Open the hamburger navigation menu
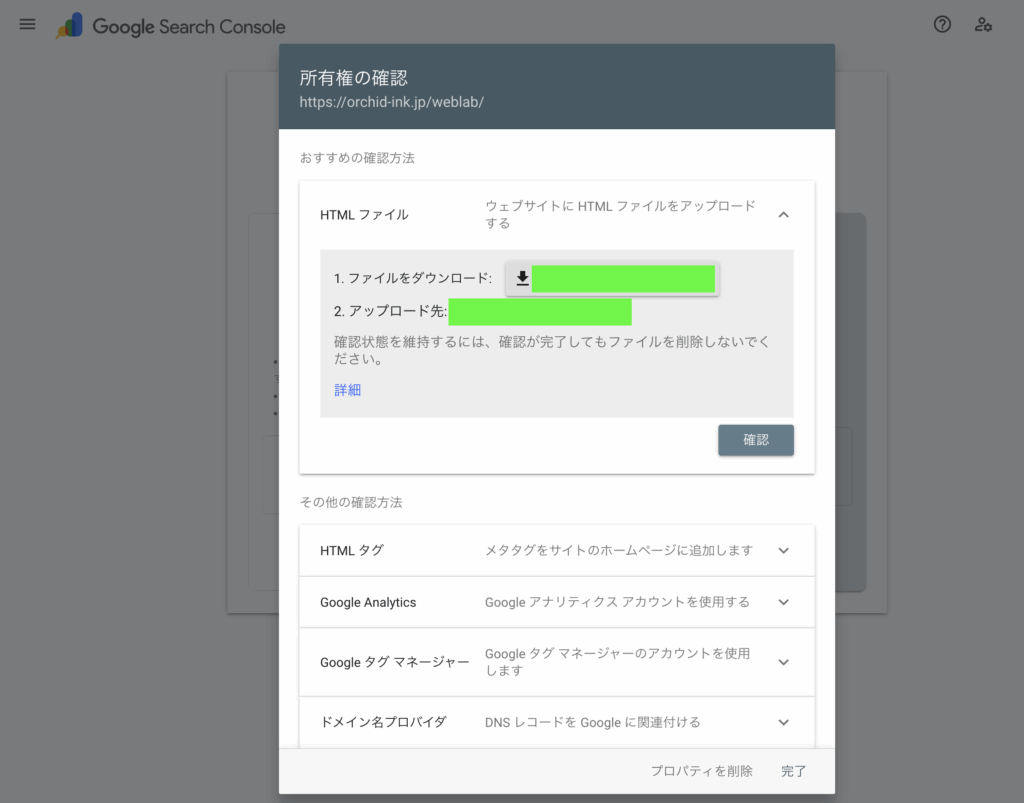This screenshot has width=1024, height=803. [27, 25]
